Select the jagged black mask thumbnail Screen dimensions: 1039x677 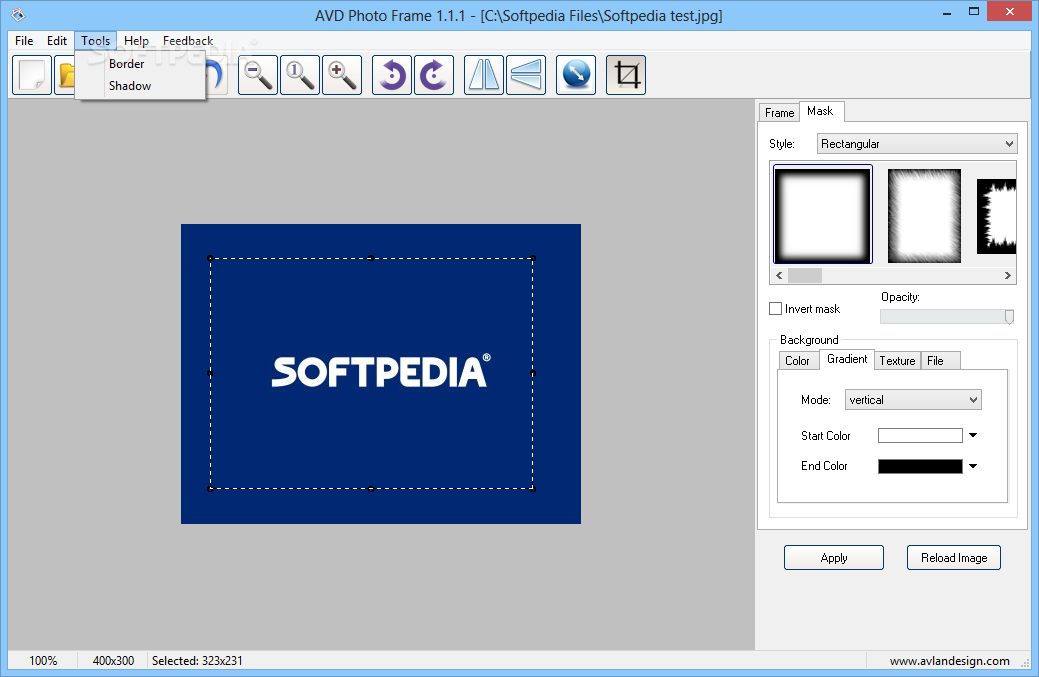[x=996, y=216]
